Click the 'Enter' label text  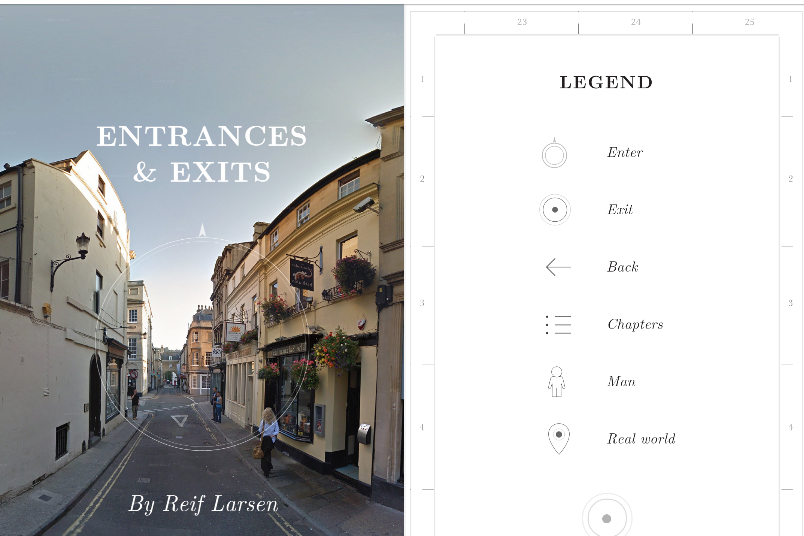625,152
